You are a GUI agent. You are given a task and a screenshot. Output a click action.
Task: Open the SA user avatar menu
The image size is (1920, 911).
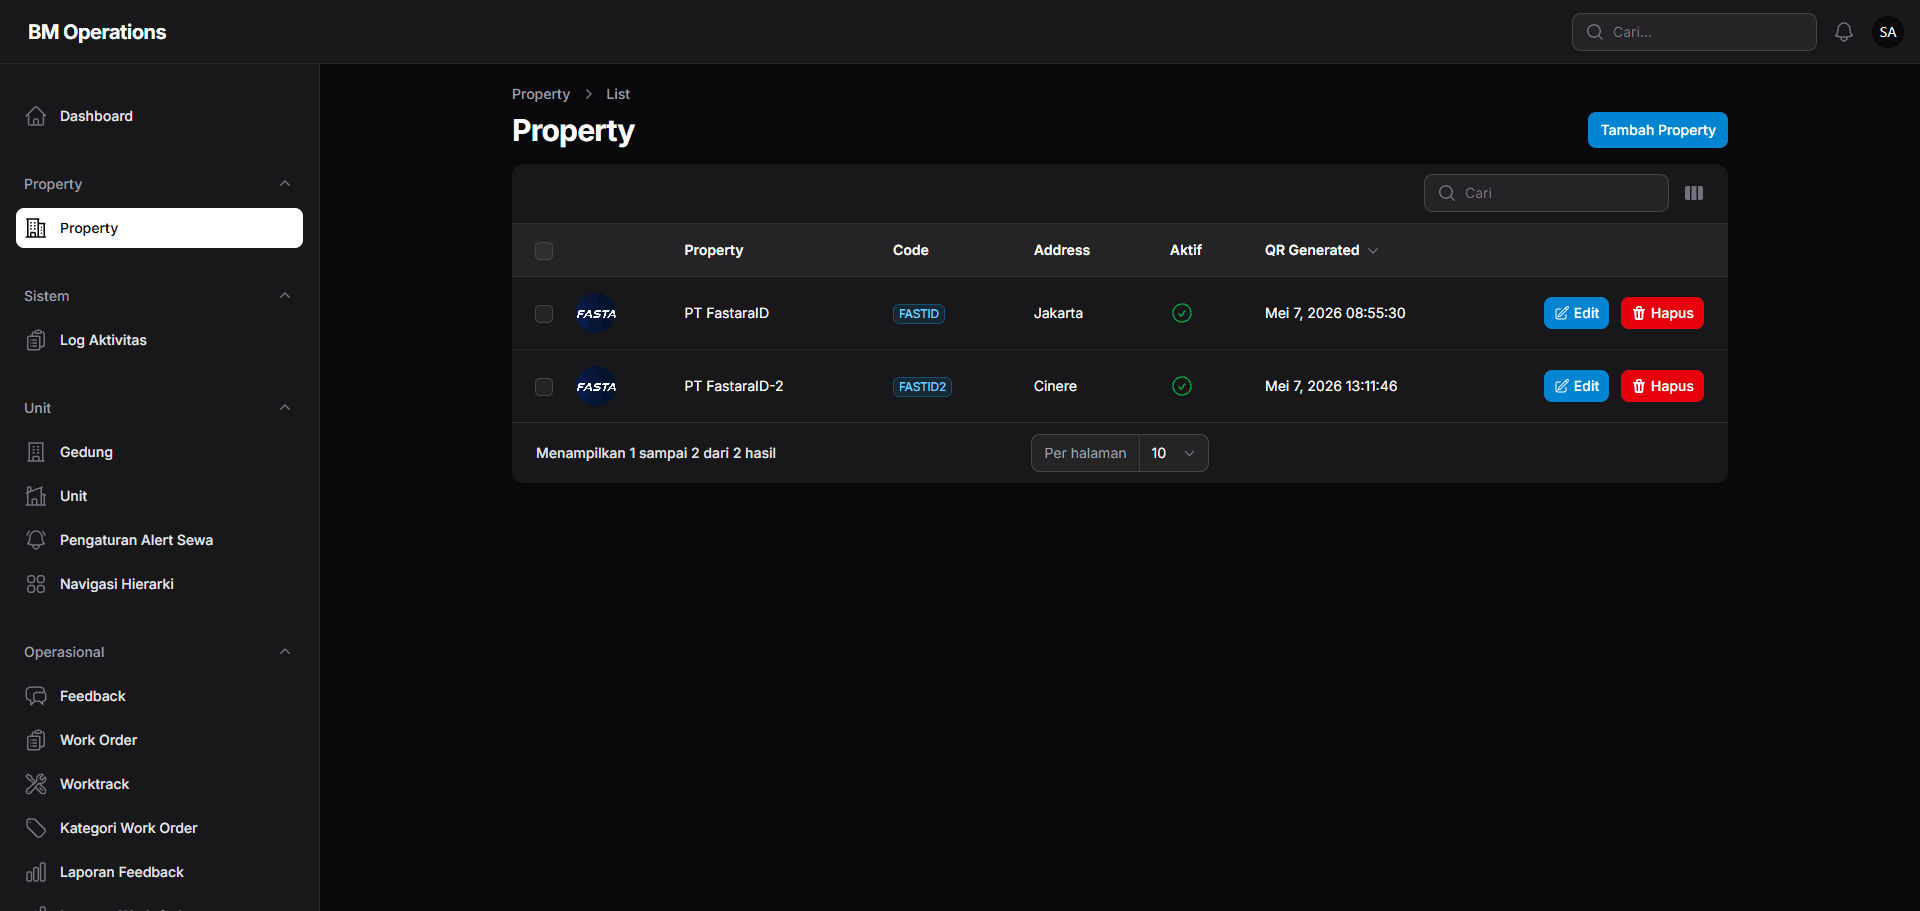tap(1888, 32)
